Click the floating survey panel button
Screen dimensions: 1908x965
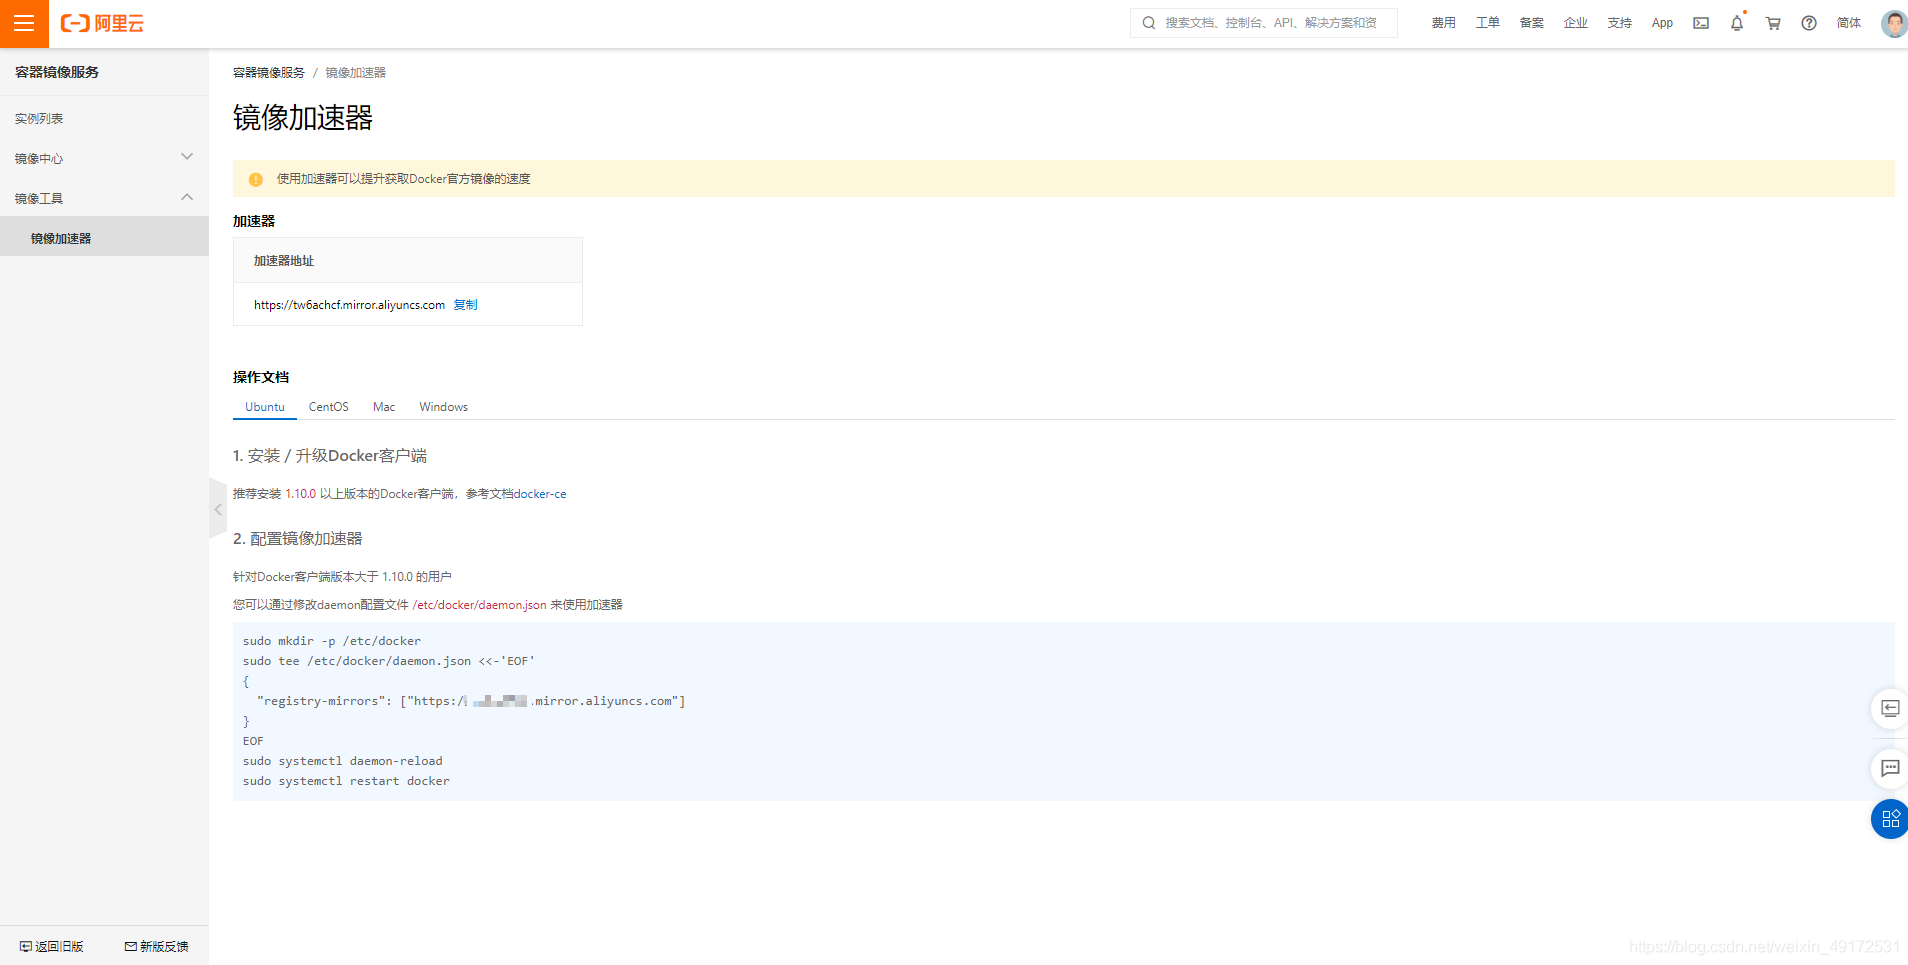tap(1889, 708)
